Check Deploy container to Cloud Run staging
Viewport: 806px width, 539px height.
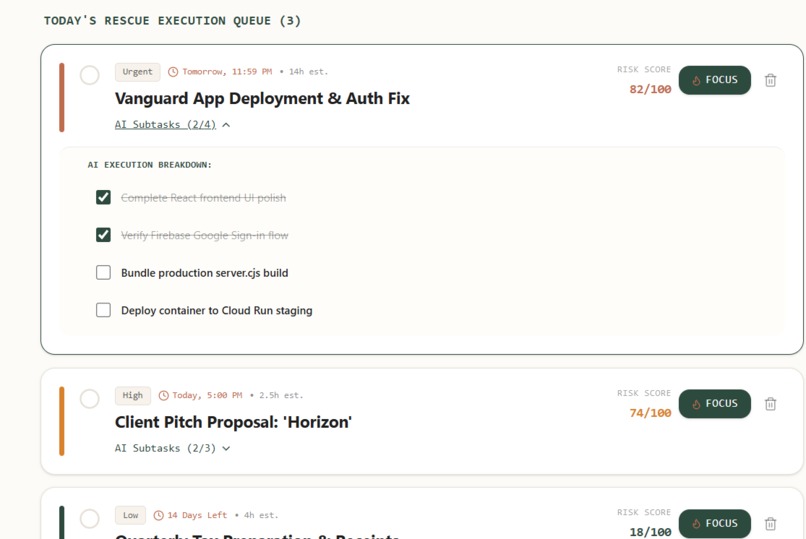tap(103, 310)
